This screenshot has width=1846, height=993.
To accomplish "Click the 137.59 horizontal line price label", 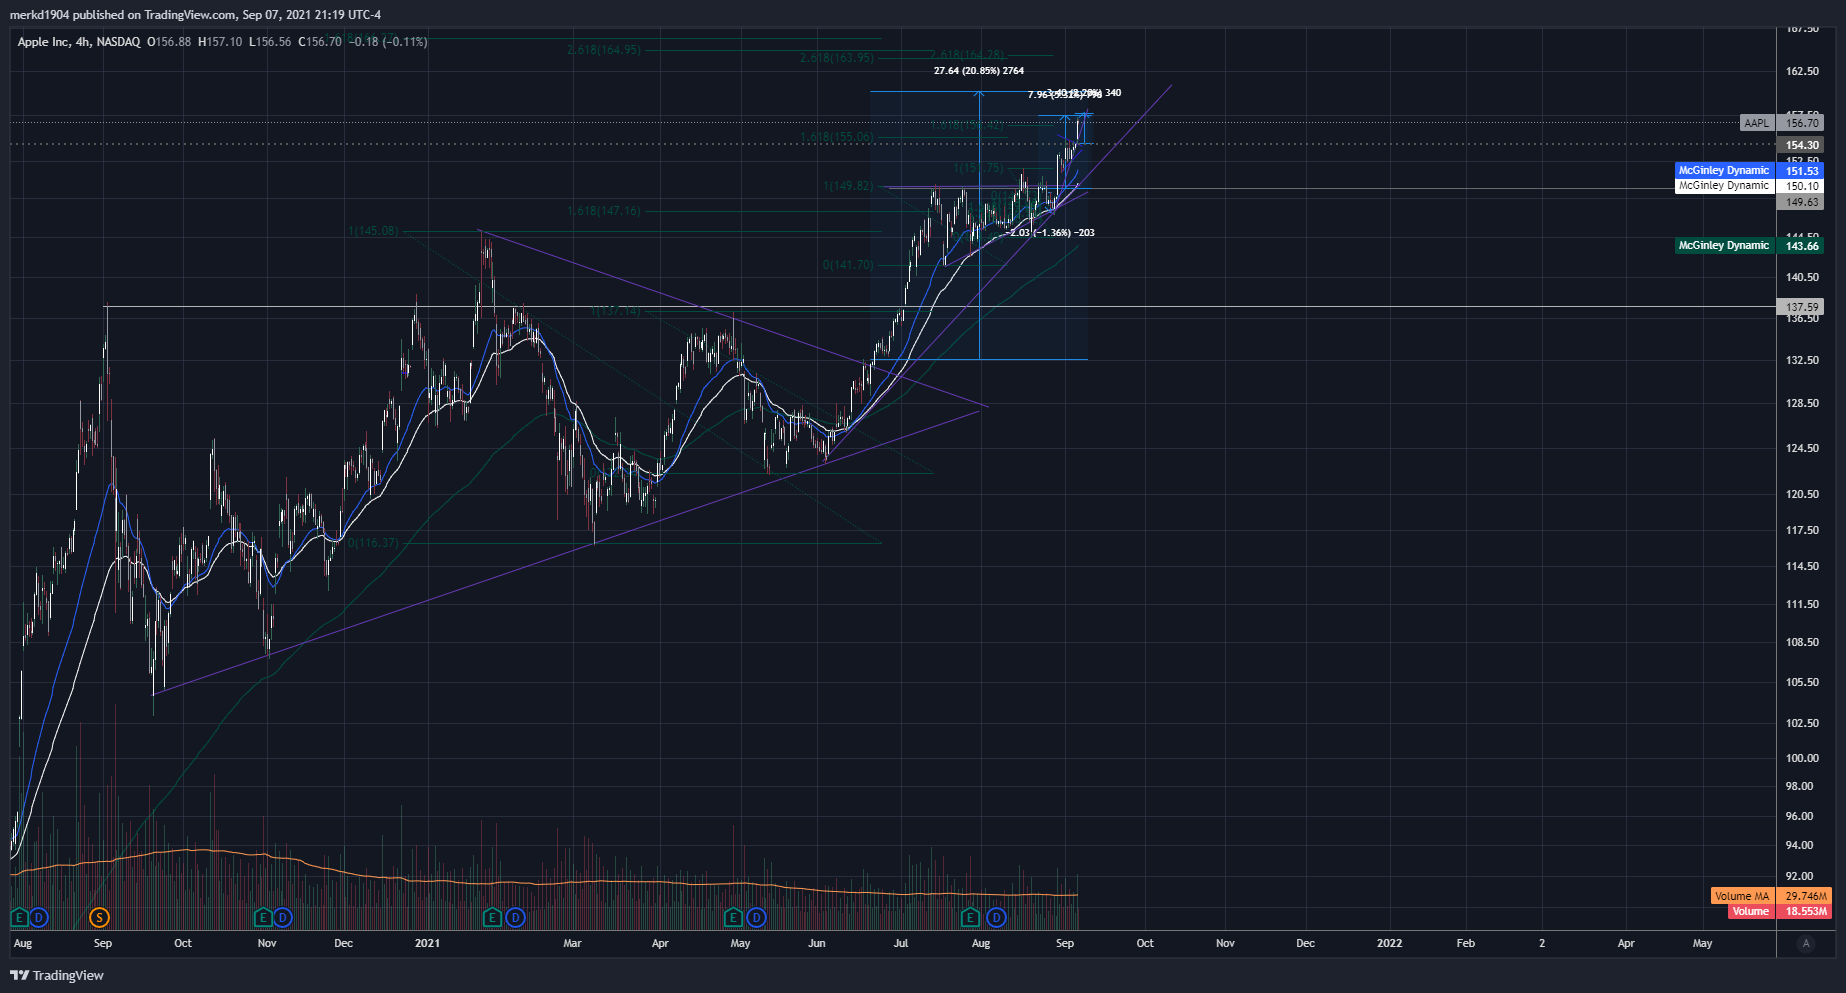I will point(1802,307).
